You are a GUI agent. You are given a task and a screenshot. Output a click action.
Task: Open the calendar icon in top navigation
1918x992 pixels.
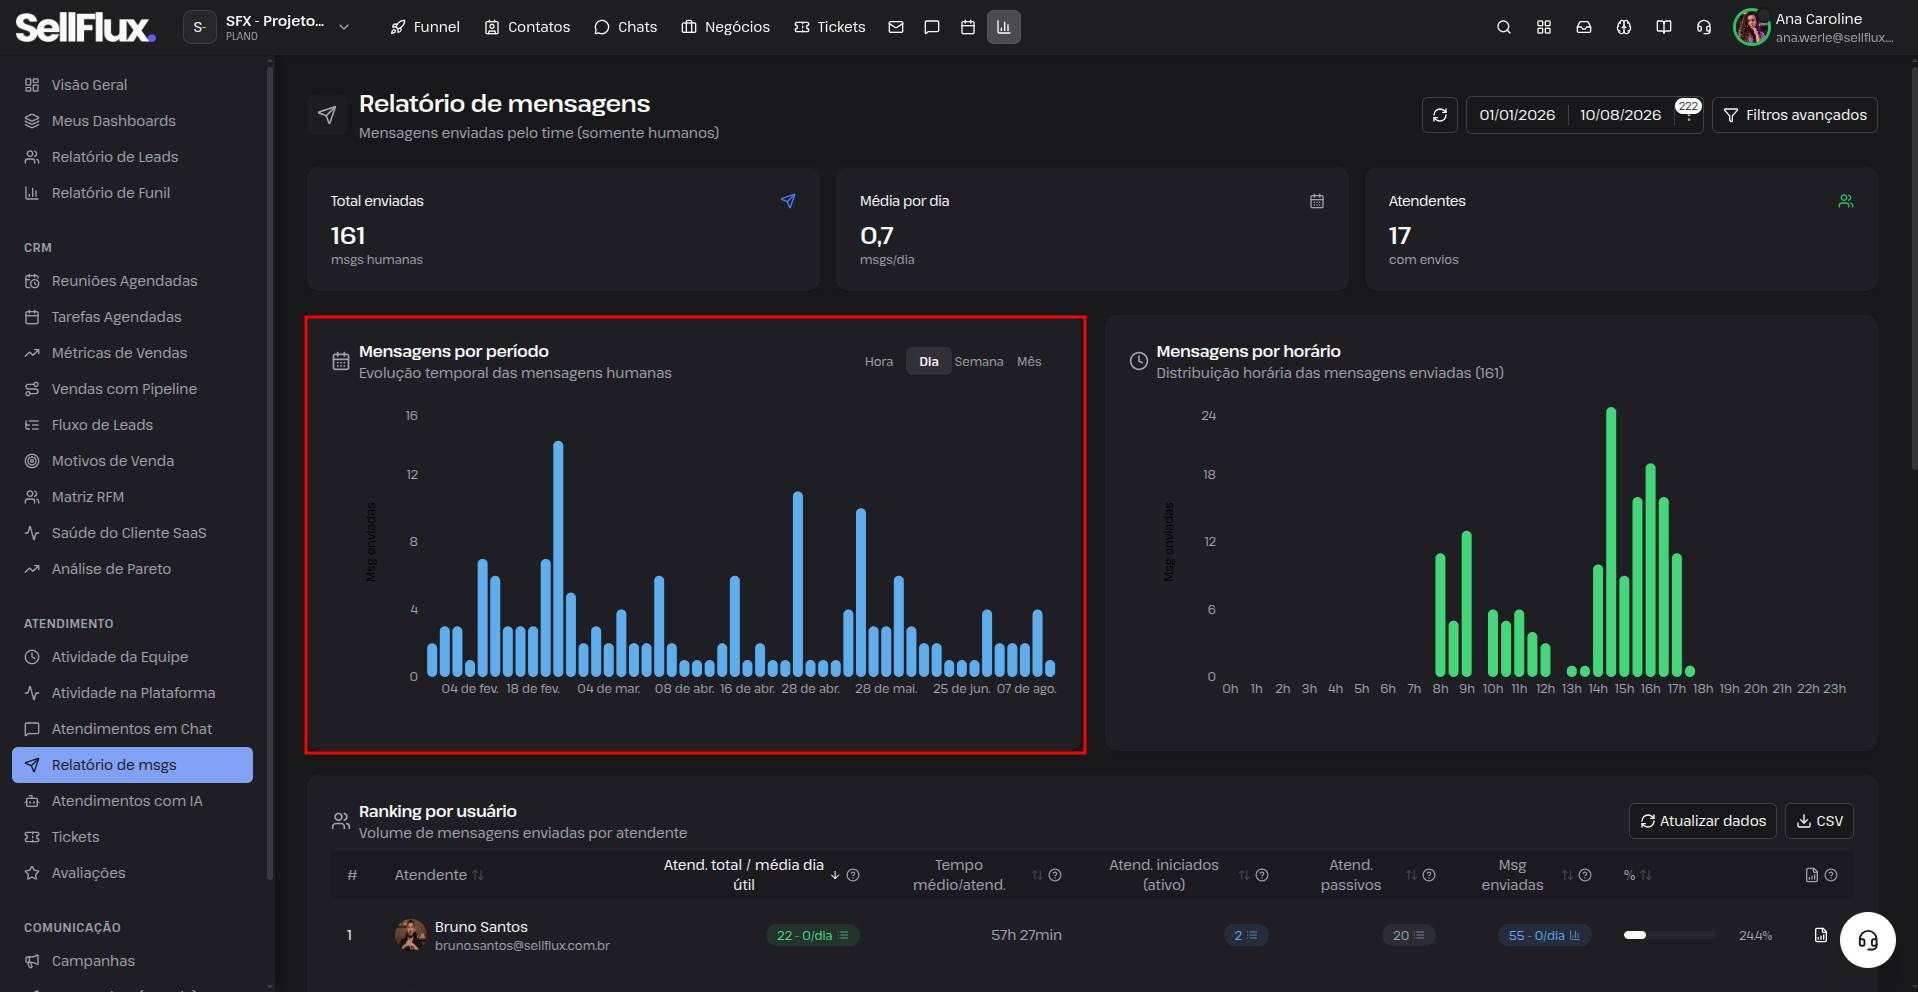[968, 27]
